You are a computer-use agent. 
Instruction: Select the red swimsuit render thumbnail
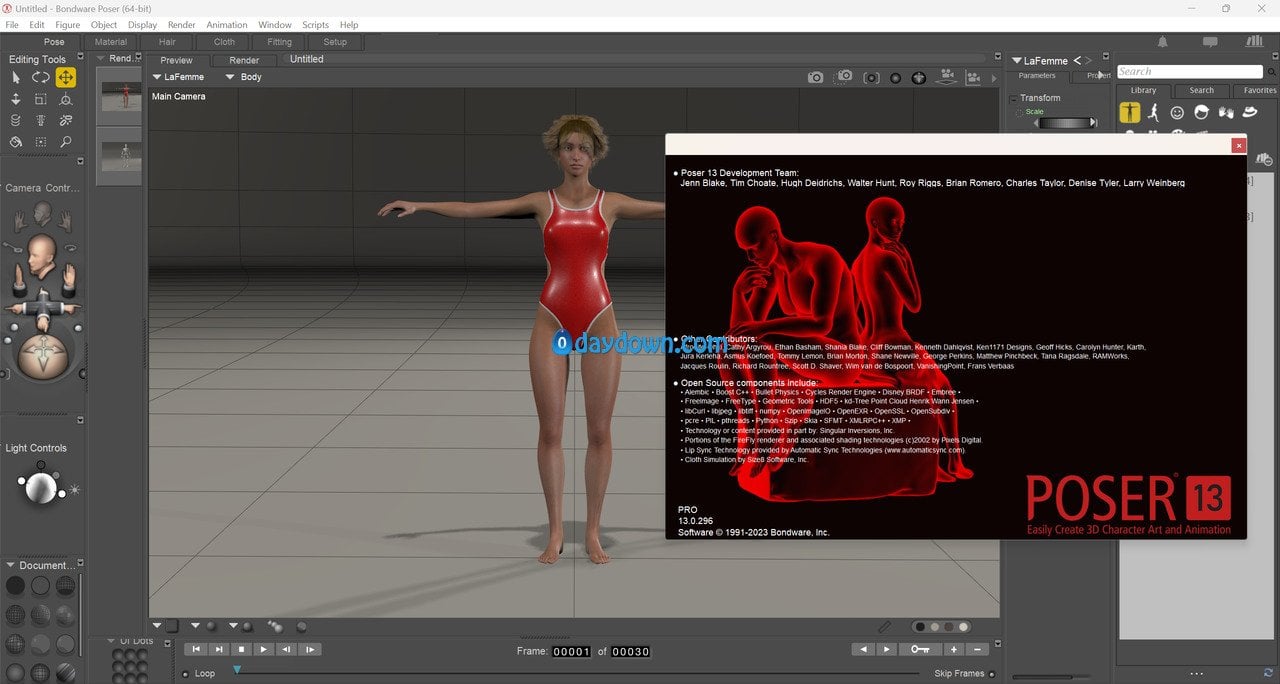coord(122,96)
